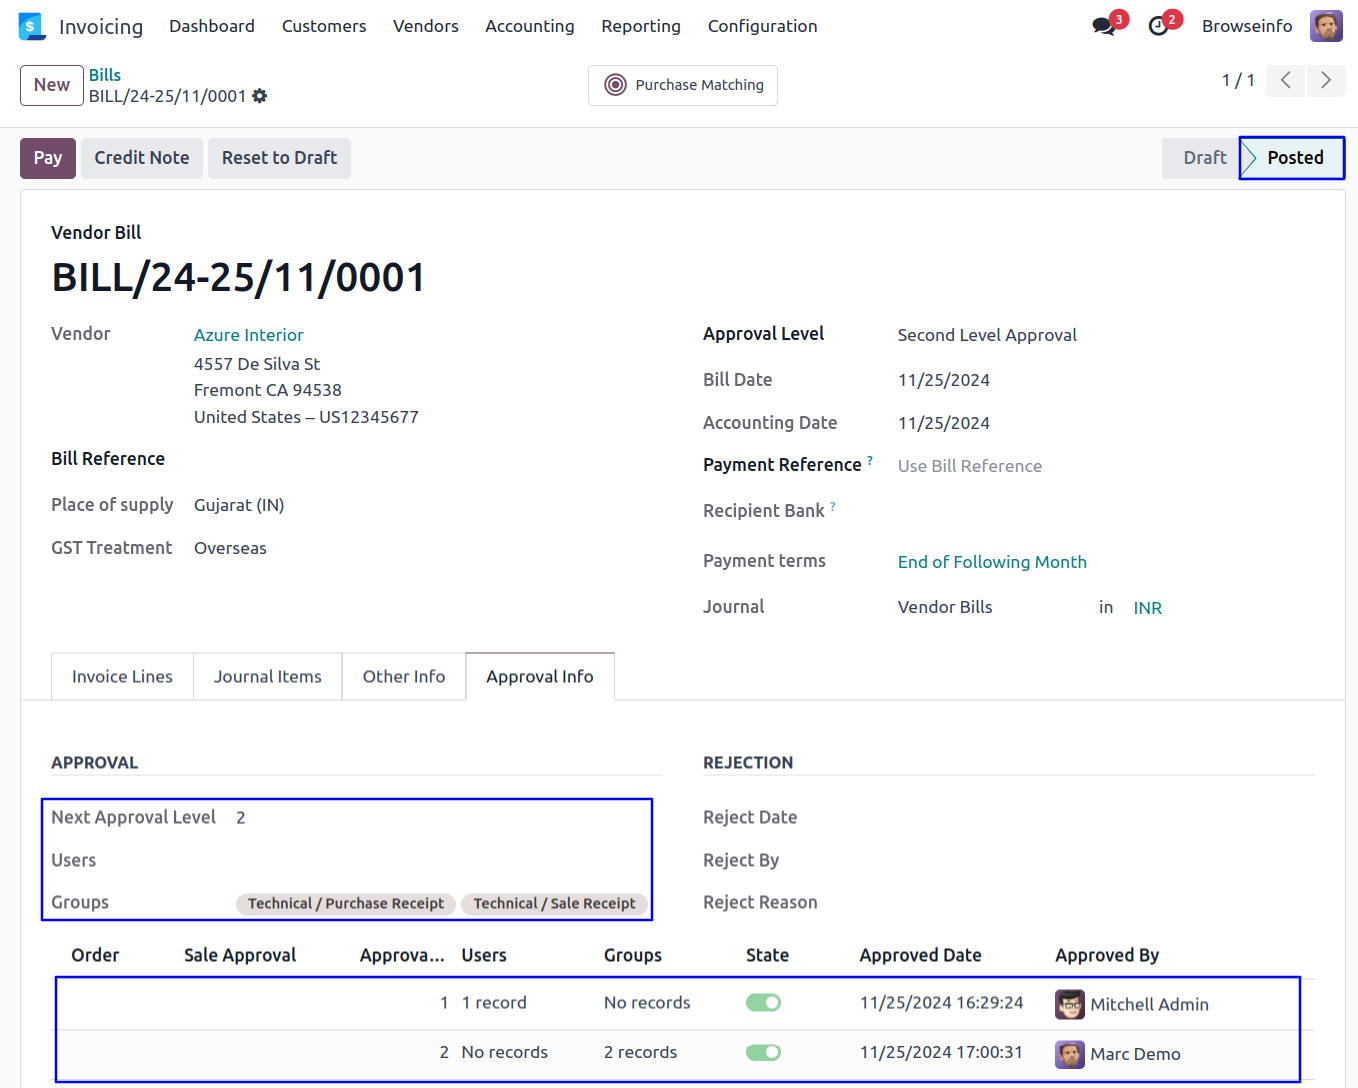Viewport: 1358px width, 1088px height.
Task: Expand the Configuration menu
Action: (762, 27)
